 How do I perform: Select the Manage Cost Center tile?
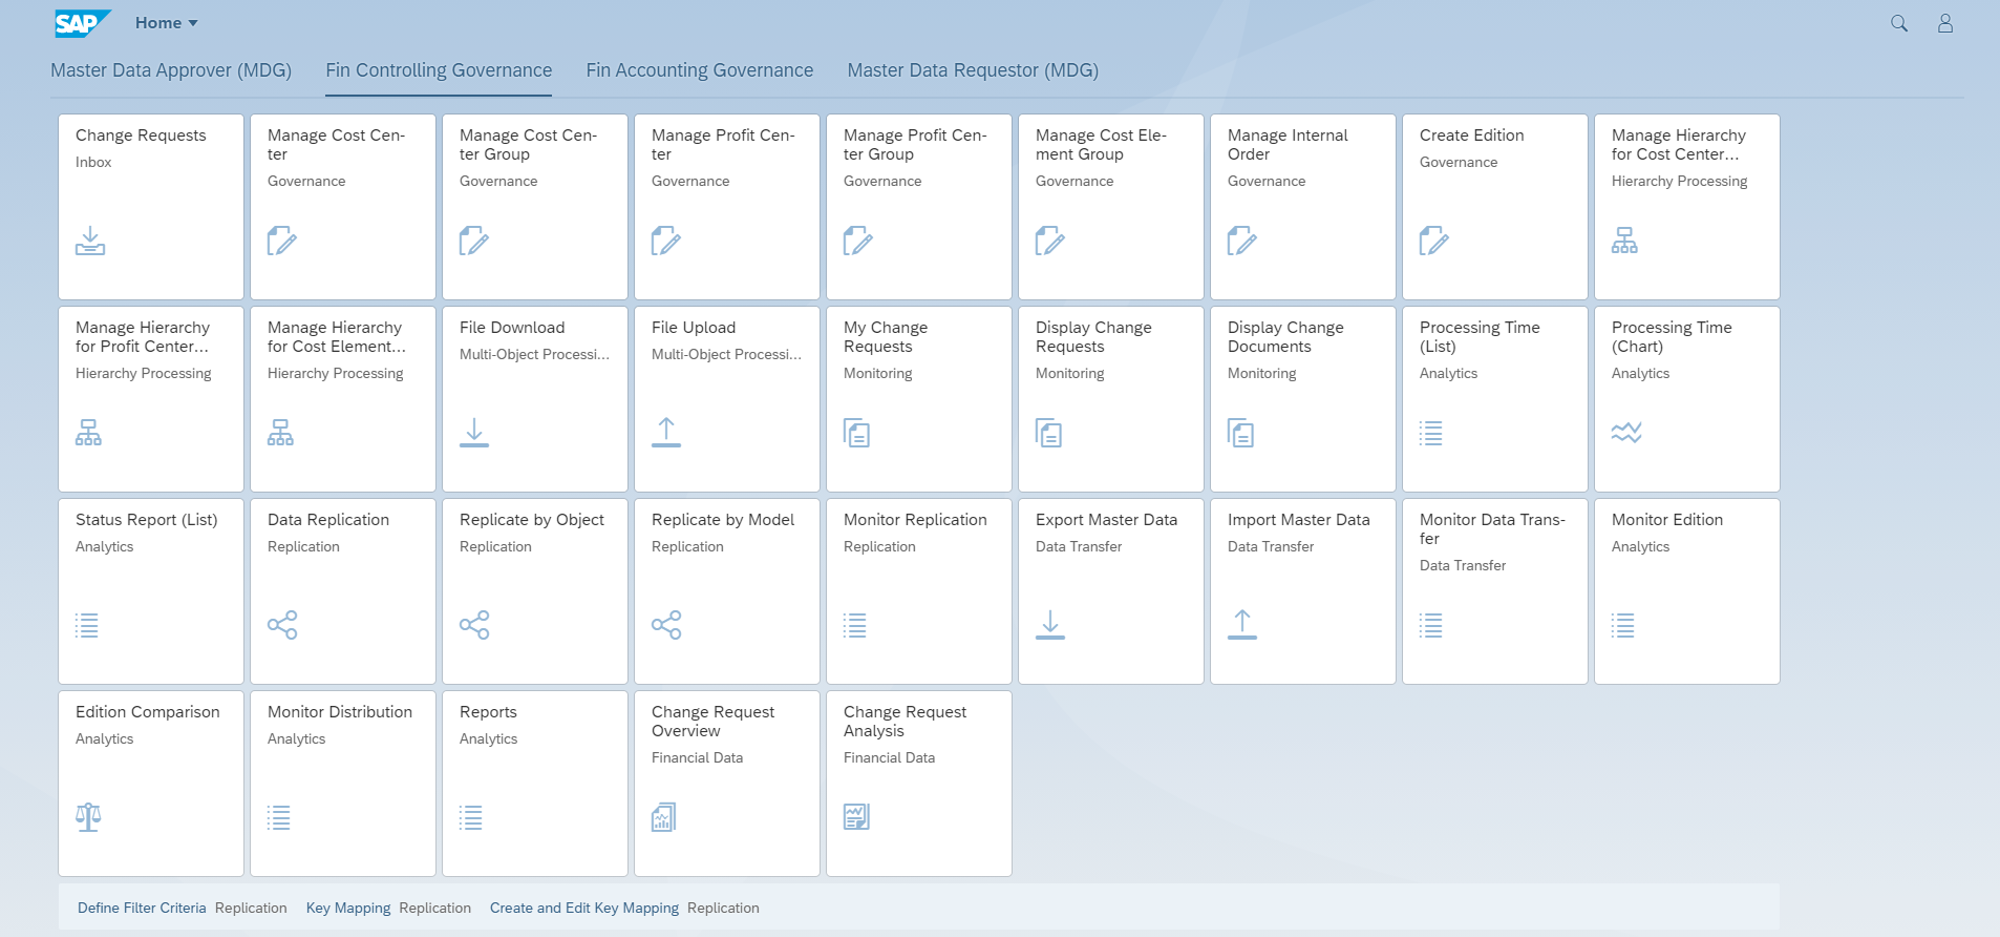pyautogui.click(x=342, y=205)
